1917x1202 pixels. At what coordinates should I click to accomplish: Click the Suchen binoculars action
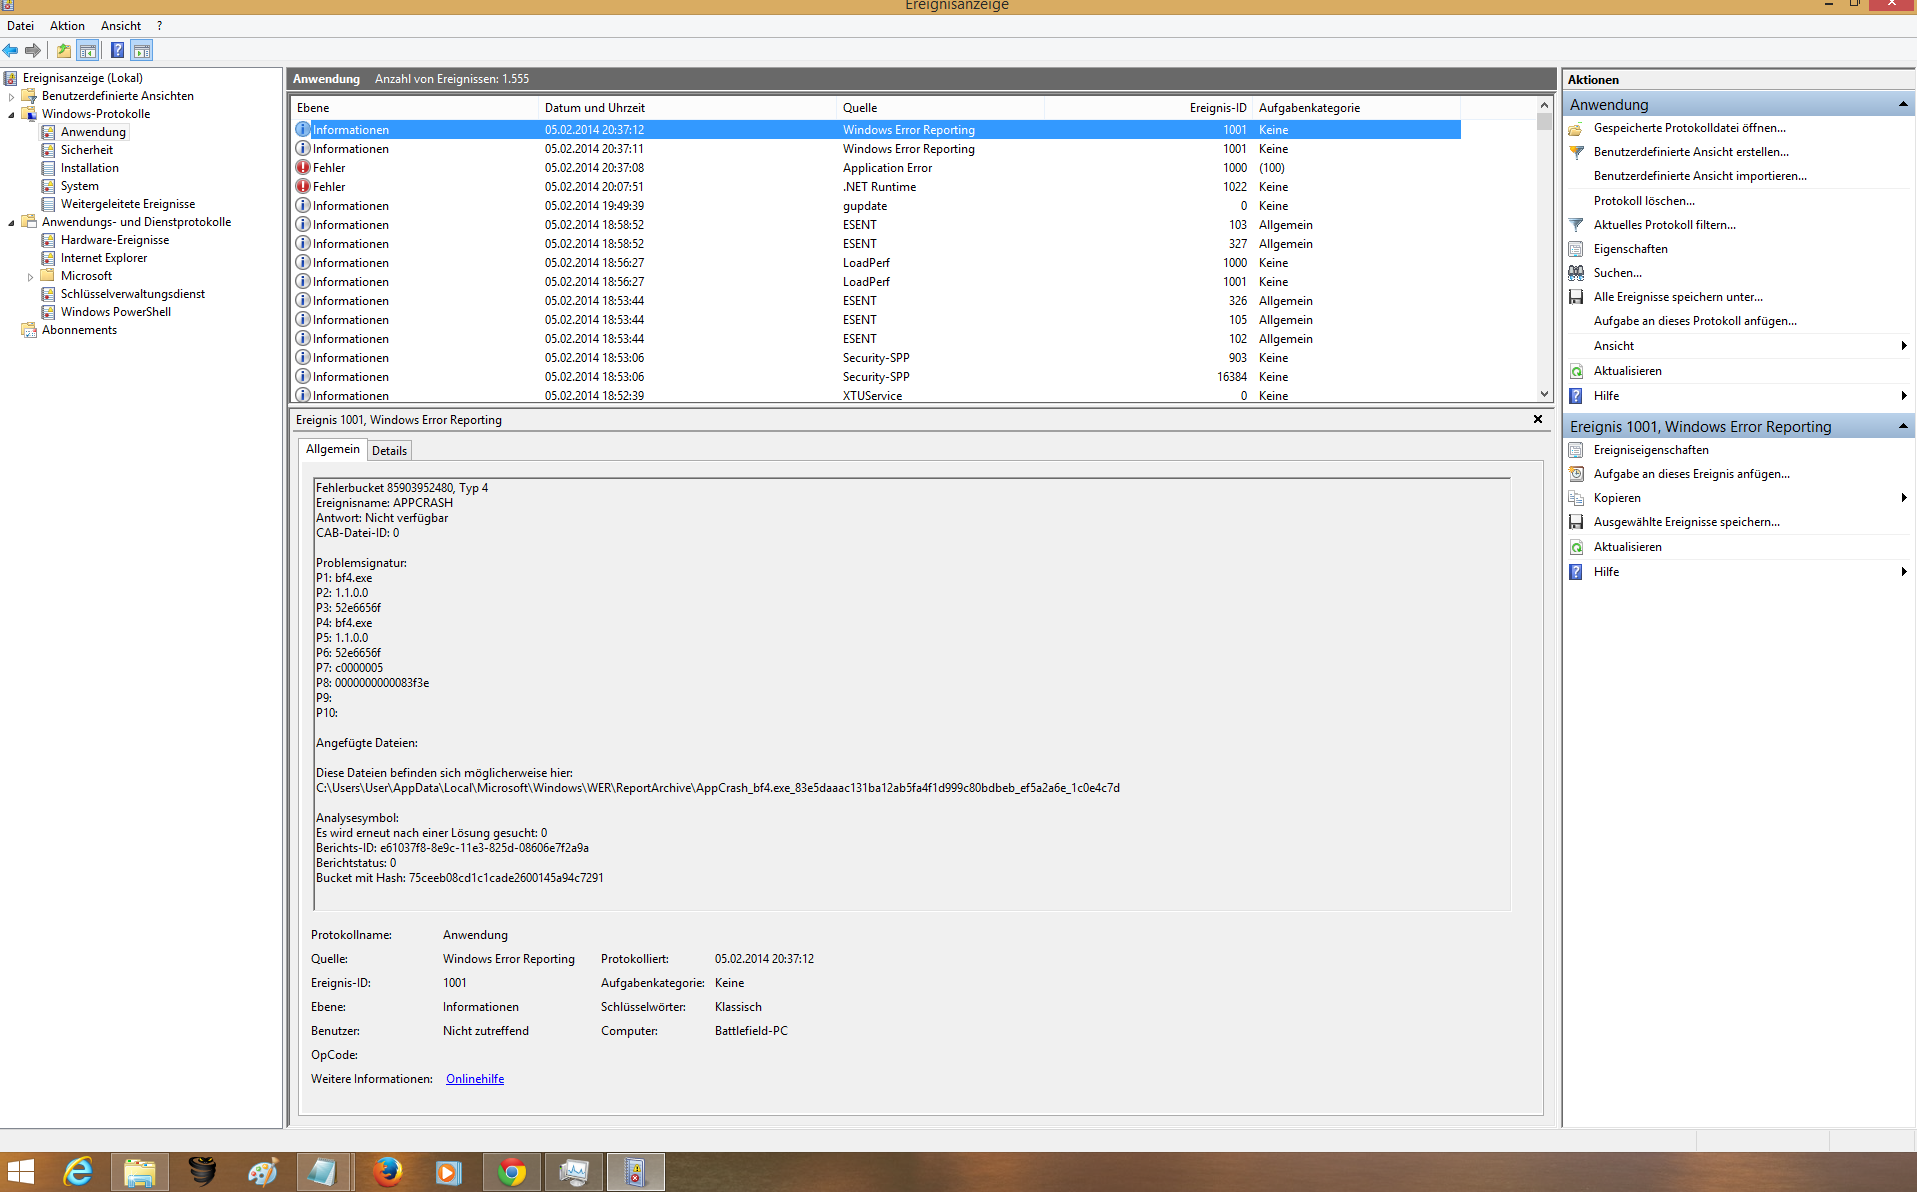1576,273
